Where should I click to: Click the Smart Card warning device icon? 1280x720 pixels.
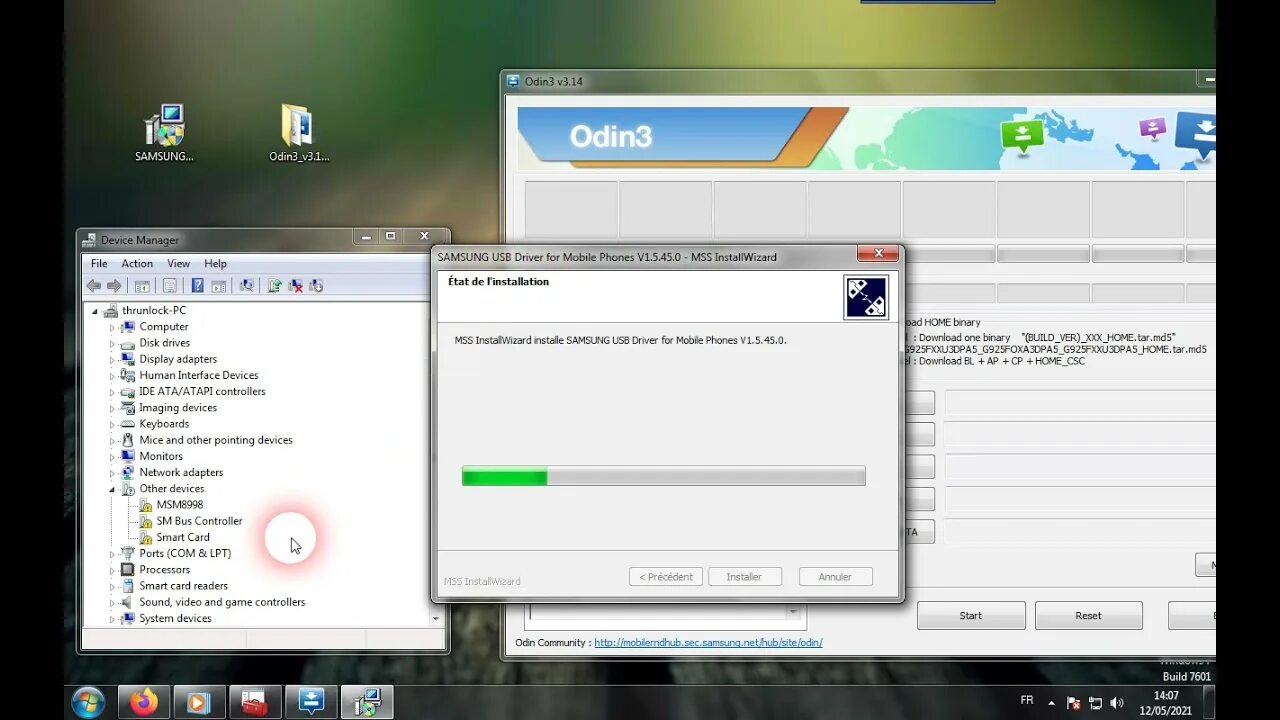coord(146,537)
